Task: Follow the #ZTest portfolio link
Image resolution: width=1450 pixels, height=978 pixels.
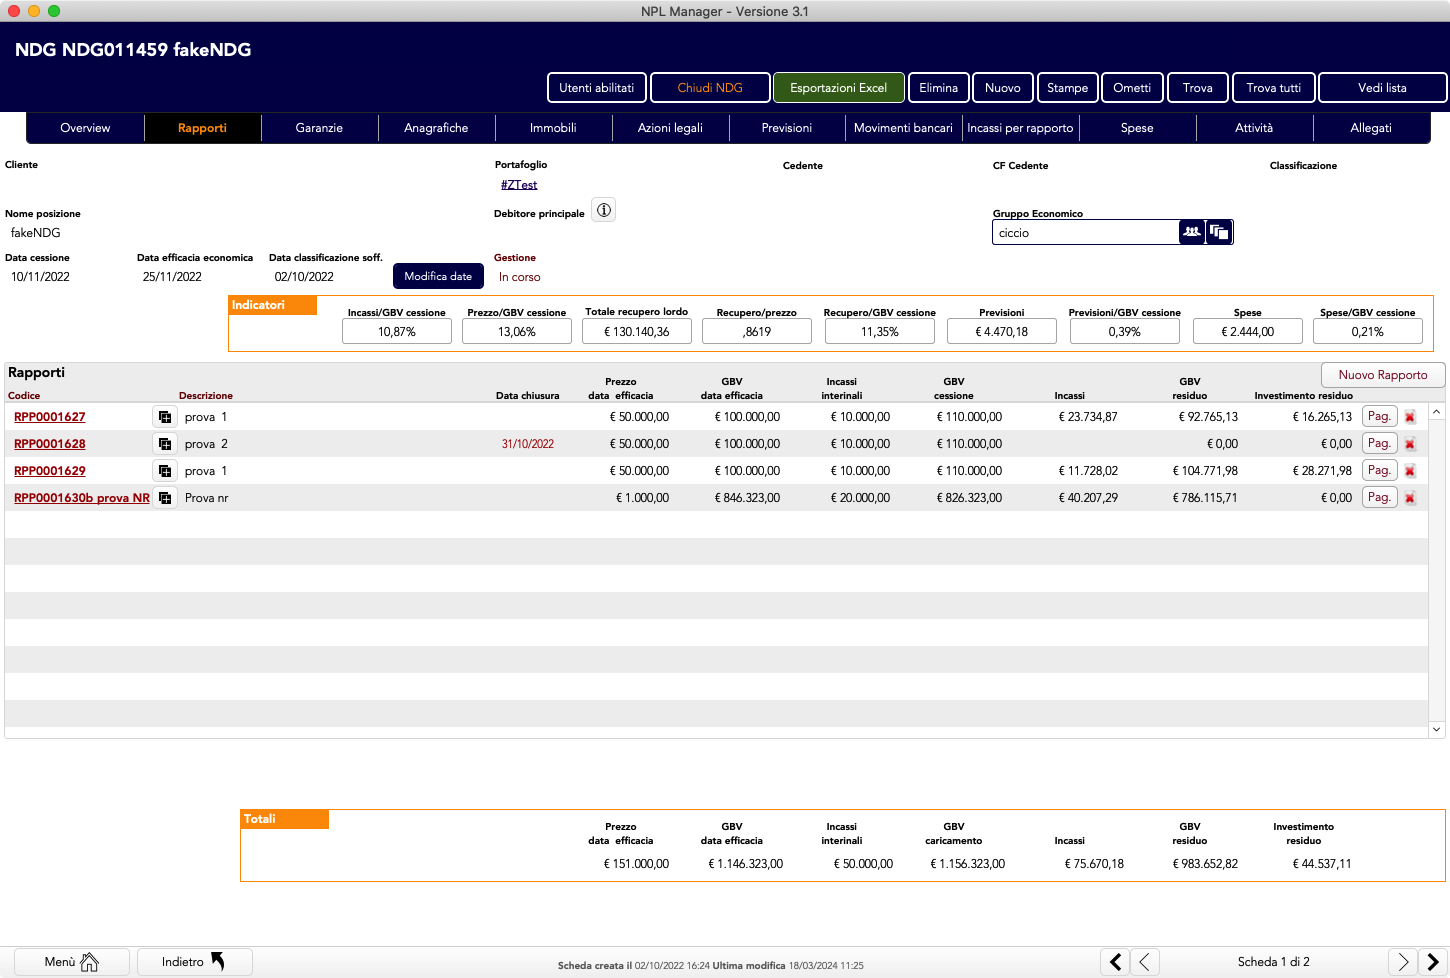Action: point(519,185)
